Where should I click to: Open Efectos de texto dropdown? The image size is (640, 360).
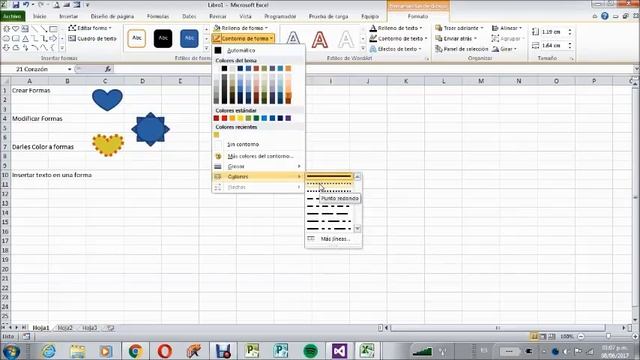[x=396, y=49]
